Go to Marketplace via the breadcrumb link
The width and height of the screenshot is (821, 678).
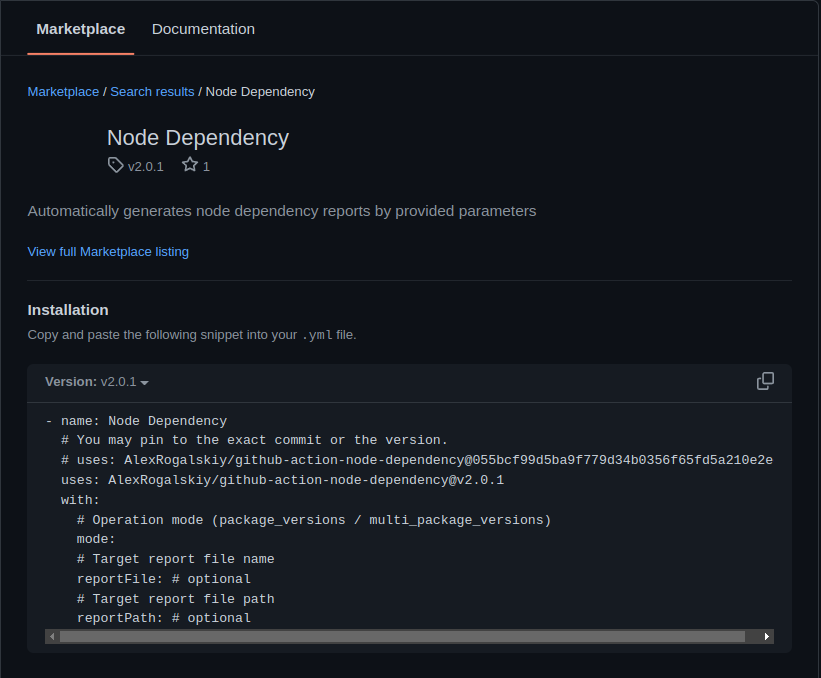click(x=63, y=92)
